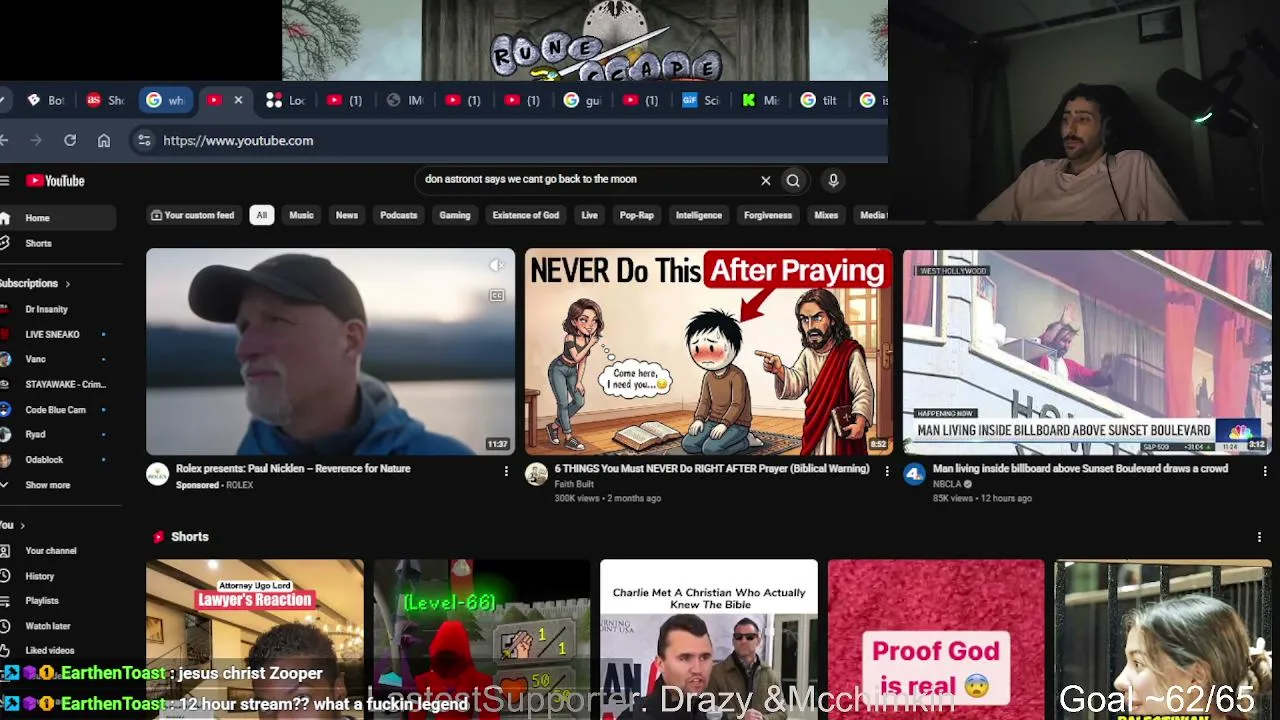The height and width of the screenshot is (720, 1280).
Task: Go to Odablock subscription channel
Action: pyautogui.click(x=44, y=460)
